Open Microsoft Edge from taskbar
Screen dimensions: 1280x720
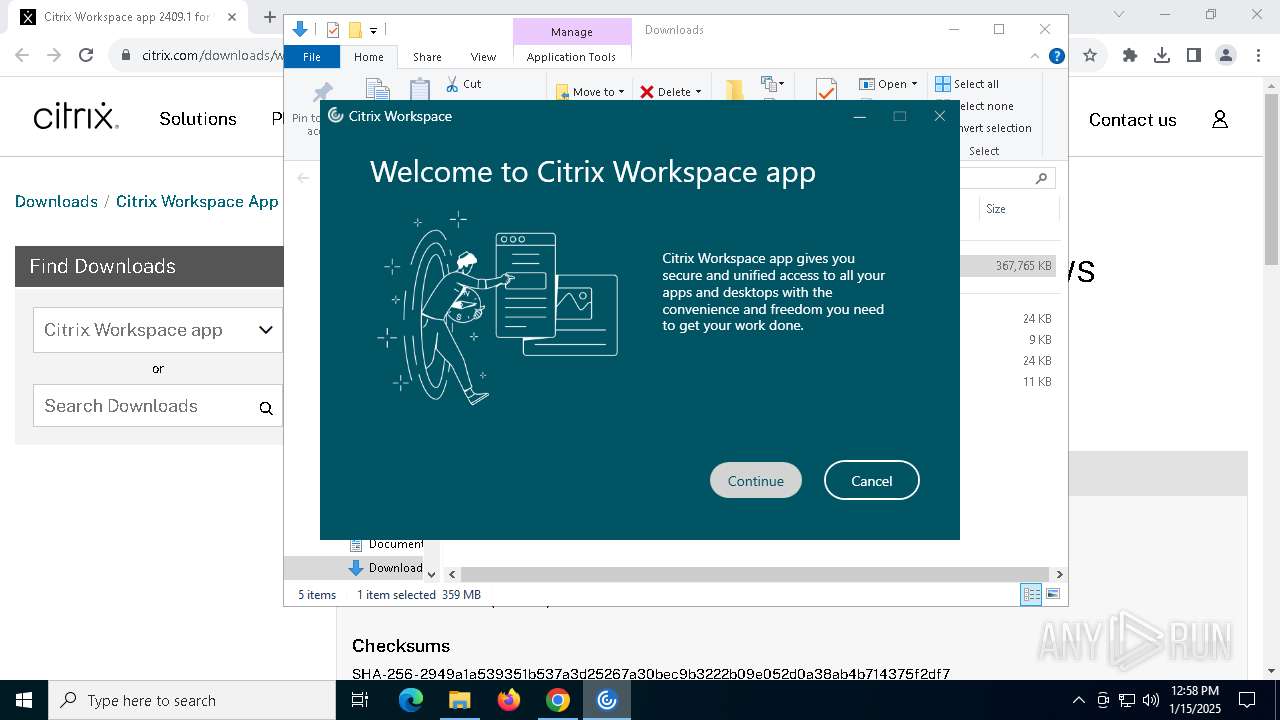pos(411,700)
